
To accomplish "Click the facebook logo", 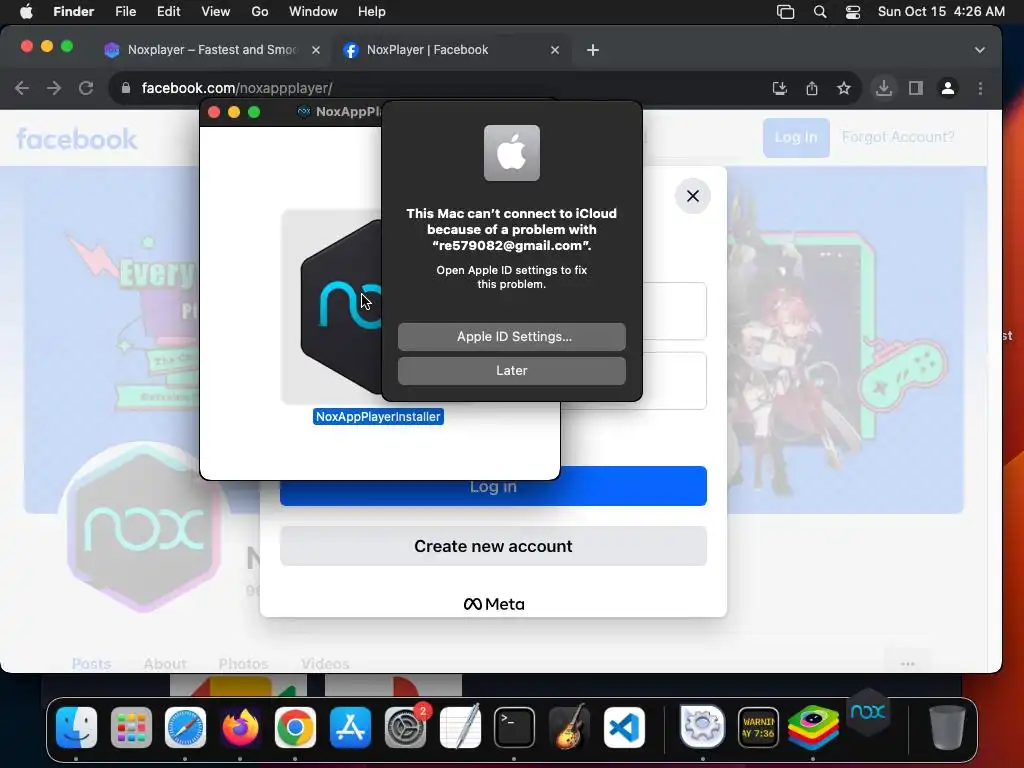I will pos(76,139).
